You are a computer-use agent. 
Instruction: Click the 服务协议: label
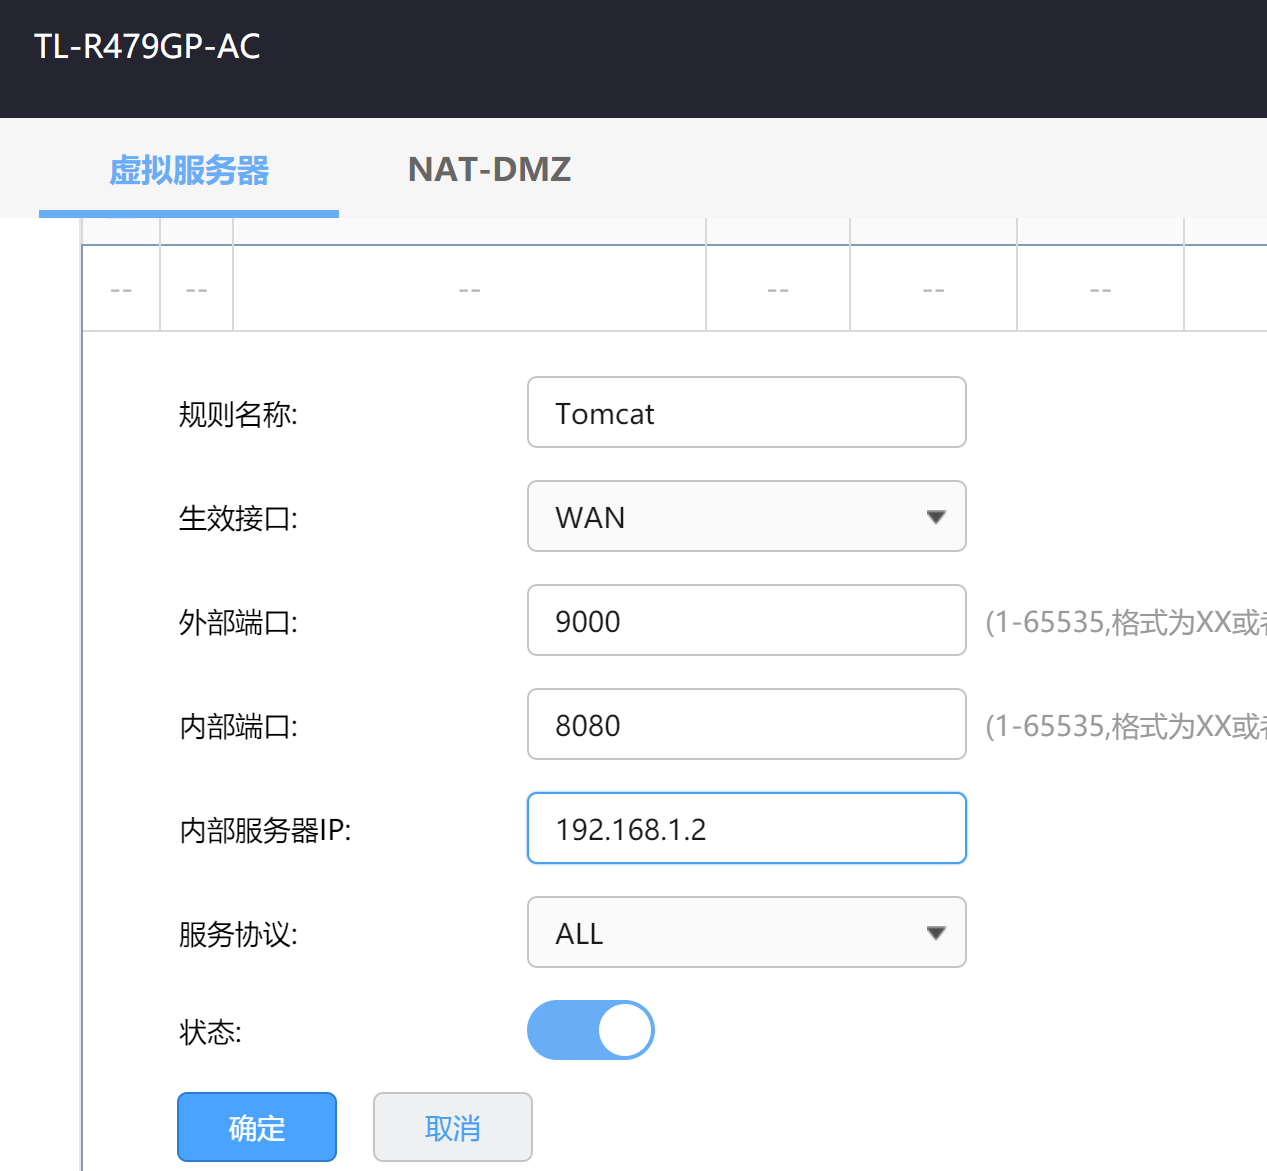click(x=238, y=934)
